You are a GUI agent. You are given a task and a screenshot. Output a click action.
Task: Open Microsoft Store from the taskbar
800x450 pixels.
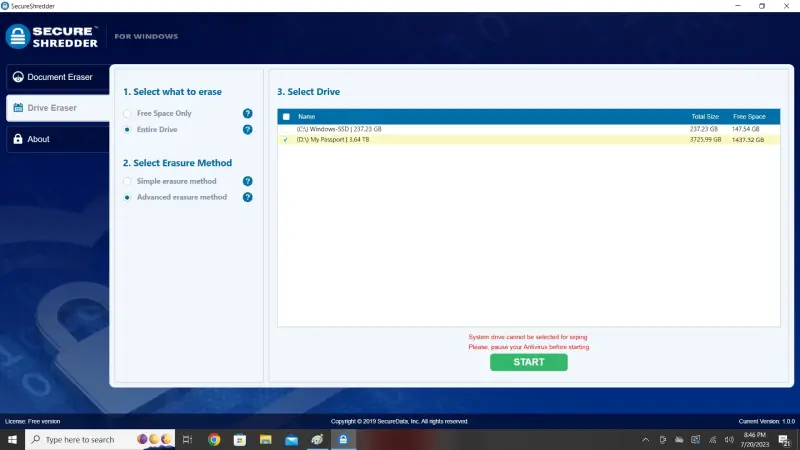coord(240,439)
